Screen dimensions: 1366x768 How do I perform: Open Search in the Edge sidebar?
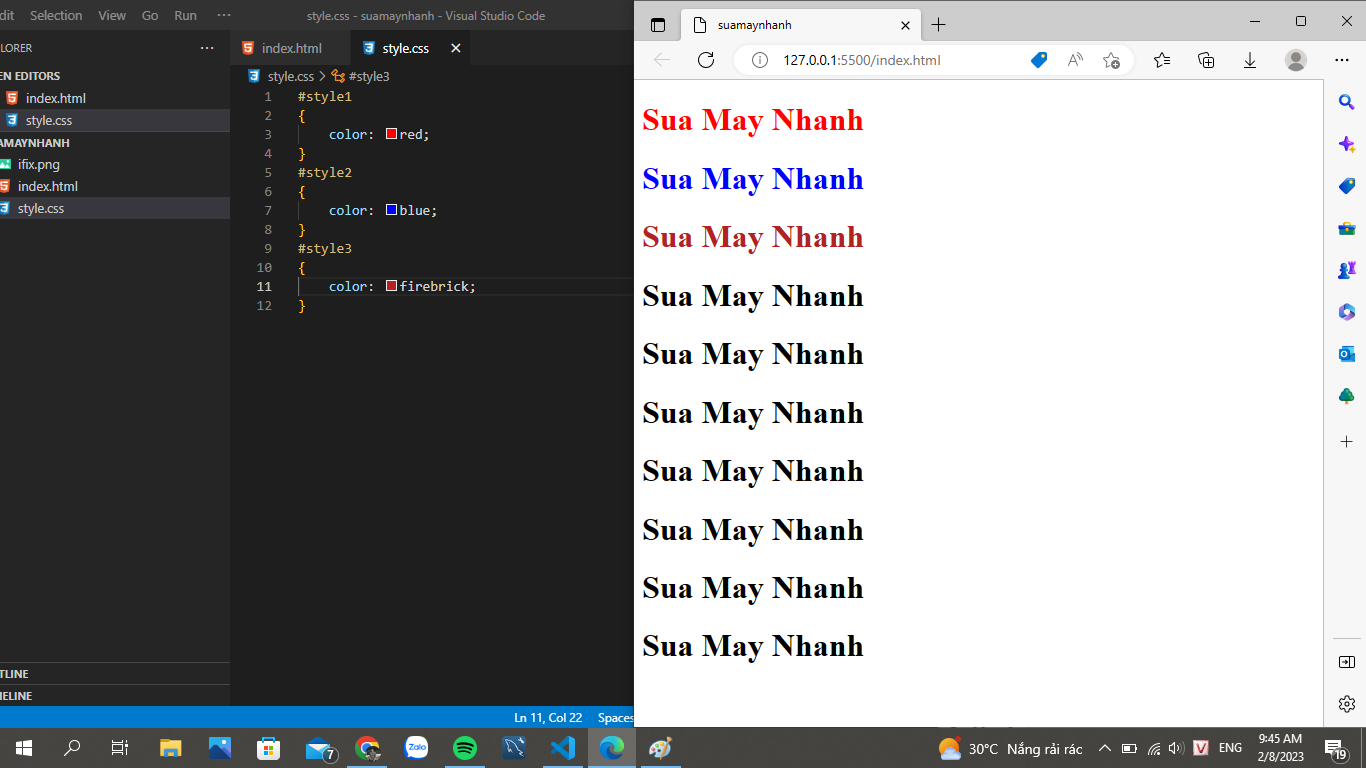click(x=1346, y=101)
